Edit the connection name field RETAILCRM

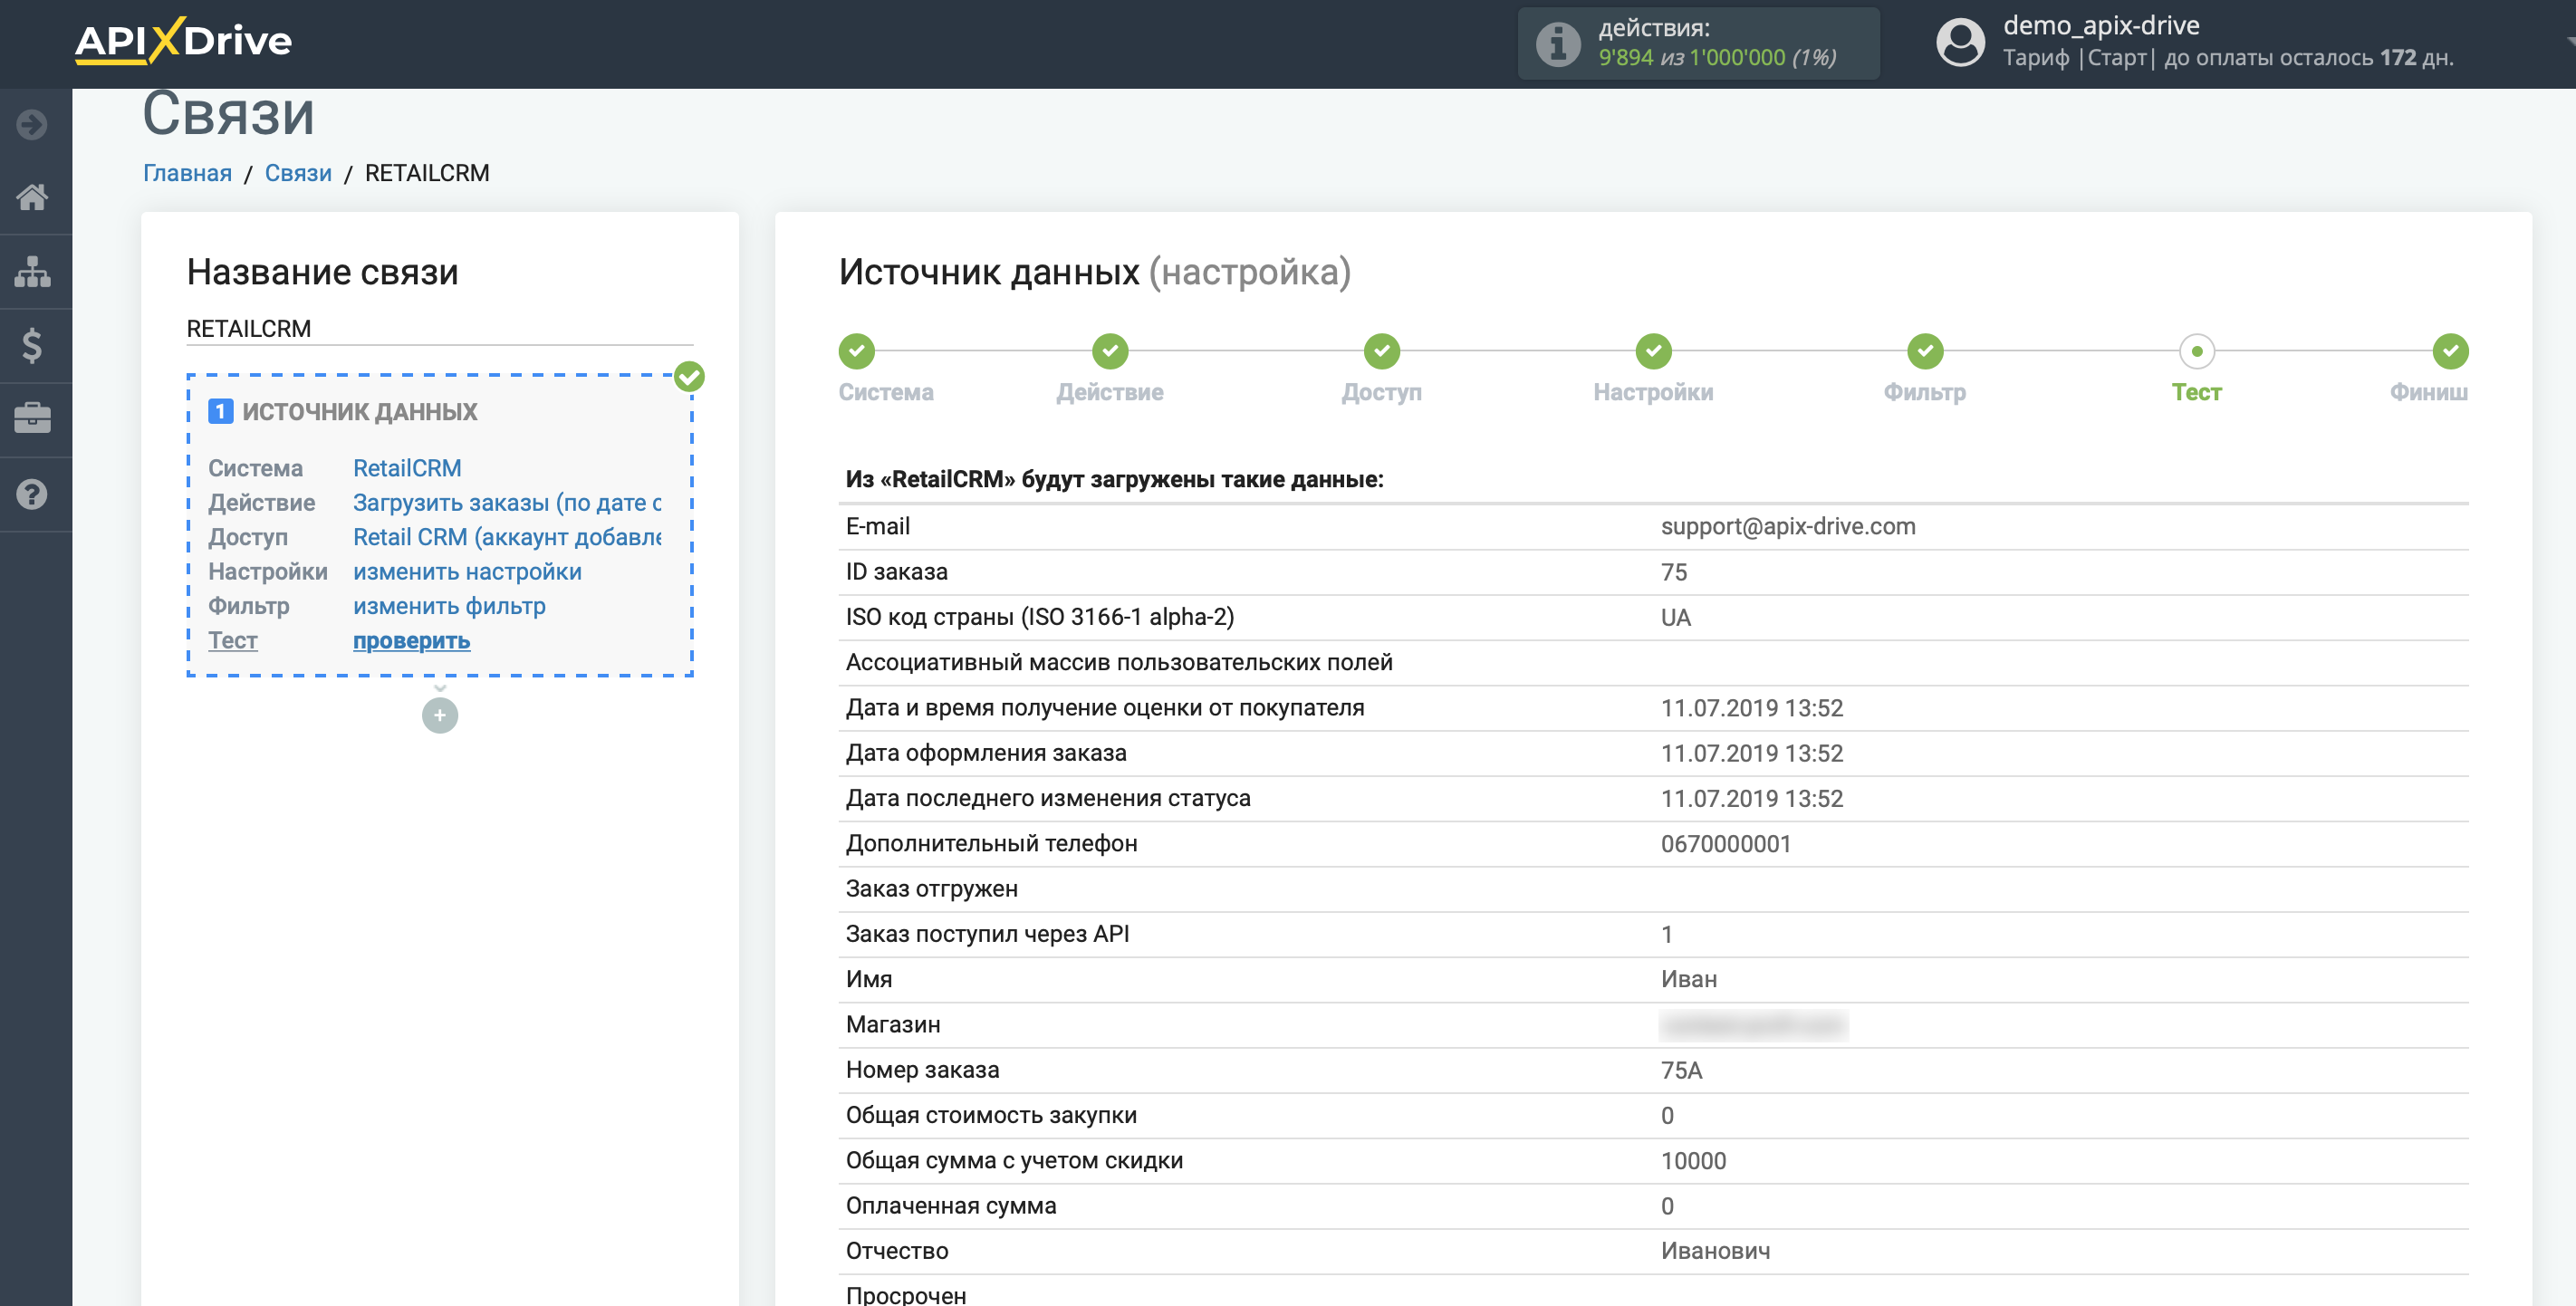(440, 329)
